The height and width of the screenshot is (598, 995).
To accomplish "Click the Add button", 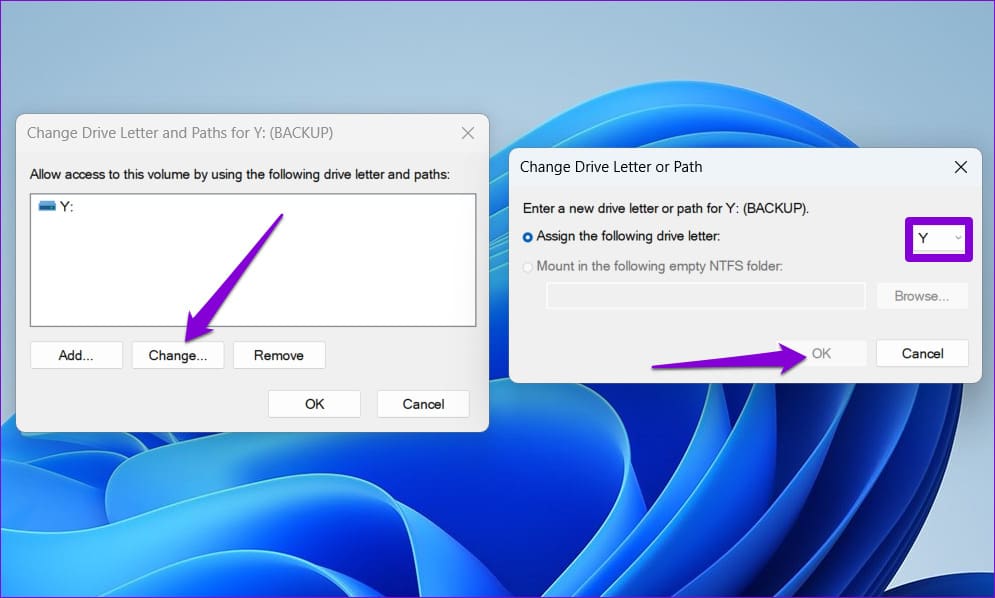I will [76, 355].
